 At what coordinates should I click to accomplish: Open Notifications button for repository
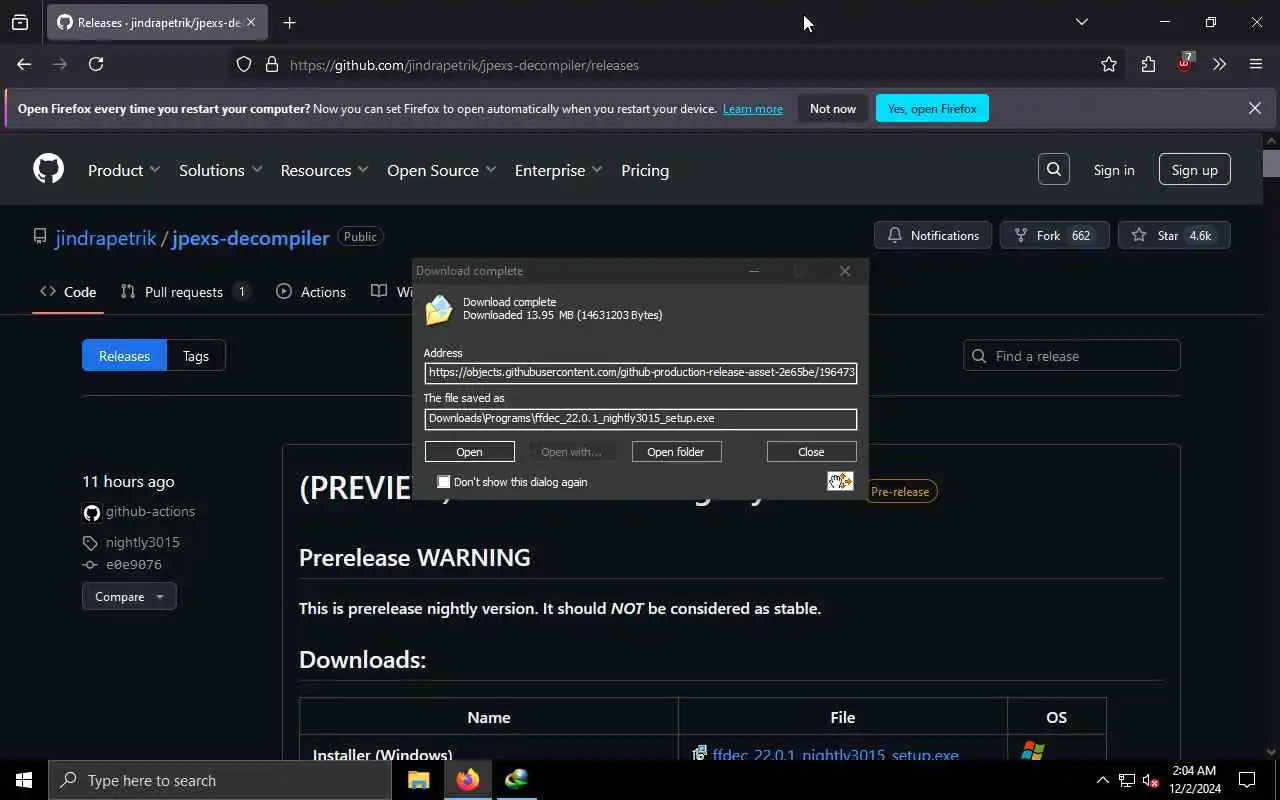click(x=933, y=235)
